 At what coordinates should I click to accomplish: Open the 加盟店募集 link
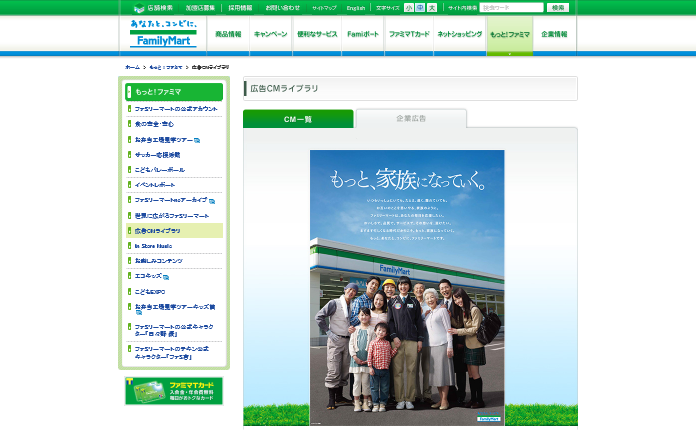click(x=200, y=8)
